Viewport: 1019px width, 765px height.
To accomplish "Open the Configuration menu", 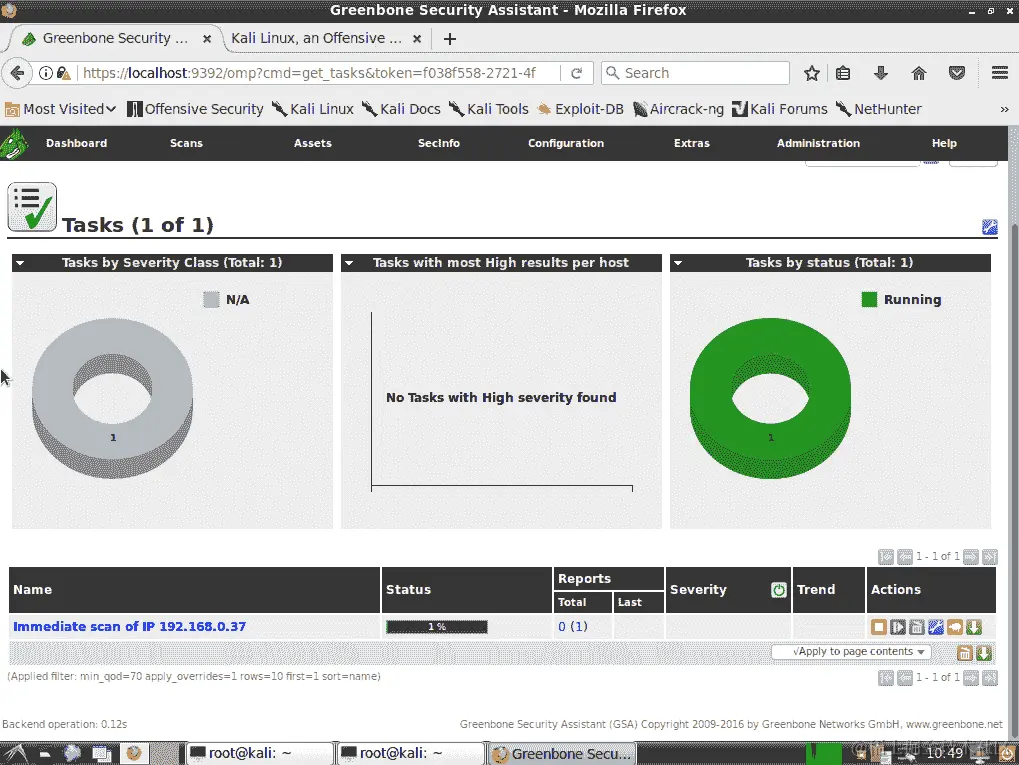I will click(566, 143).
